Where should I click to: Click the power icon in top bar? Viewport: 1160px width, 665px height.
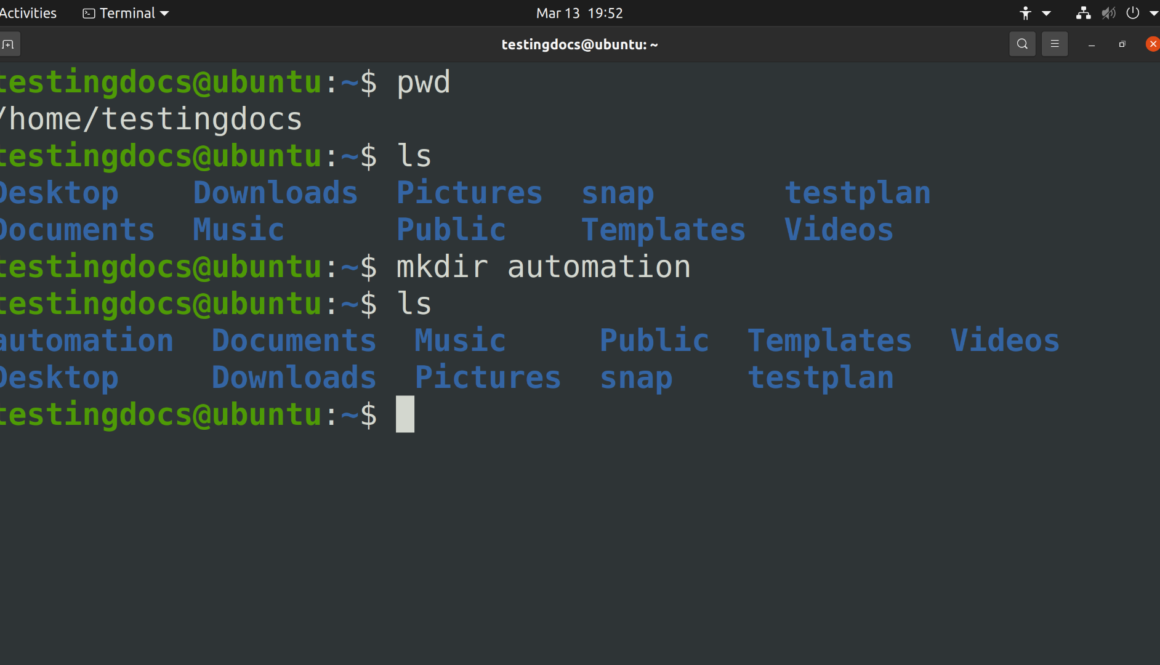tap(1132, 14)
